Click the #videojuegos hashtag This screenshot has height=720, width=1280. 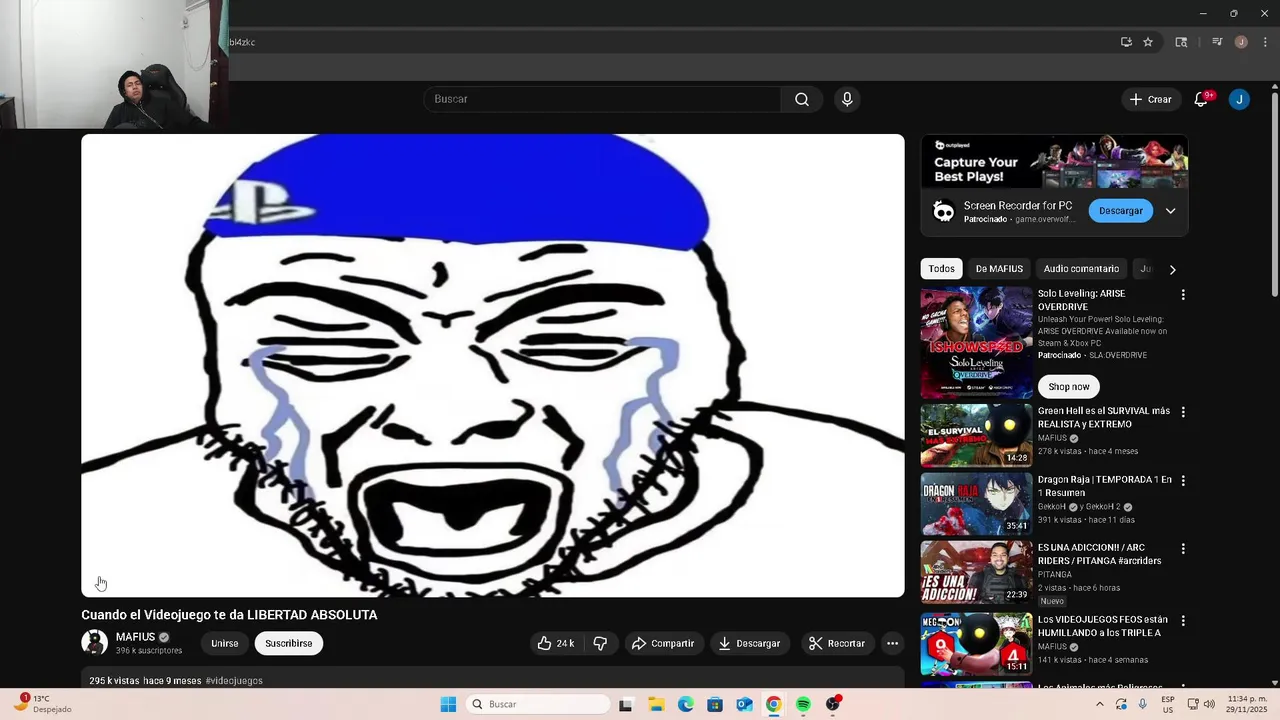(x=234, y=681)
